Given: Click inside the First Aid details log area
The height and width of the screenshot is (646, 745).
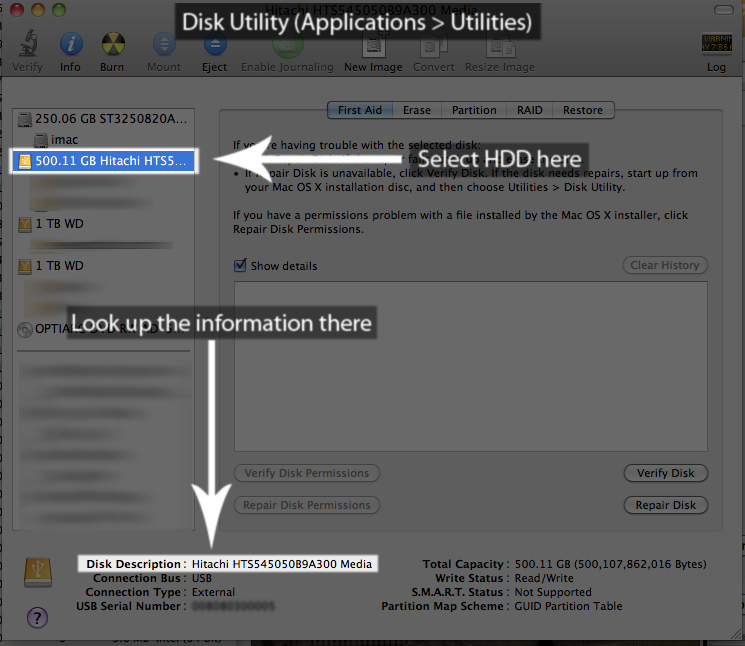Looking at the screenshot, I should click(470, 366).
